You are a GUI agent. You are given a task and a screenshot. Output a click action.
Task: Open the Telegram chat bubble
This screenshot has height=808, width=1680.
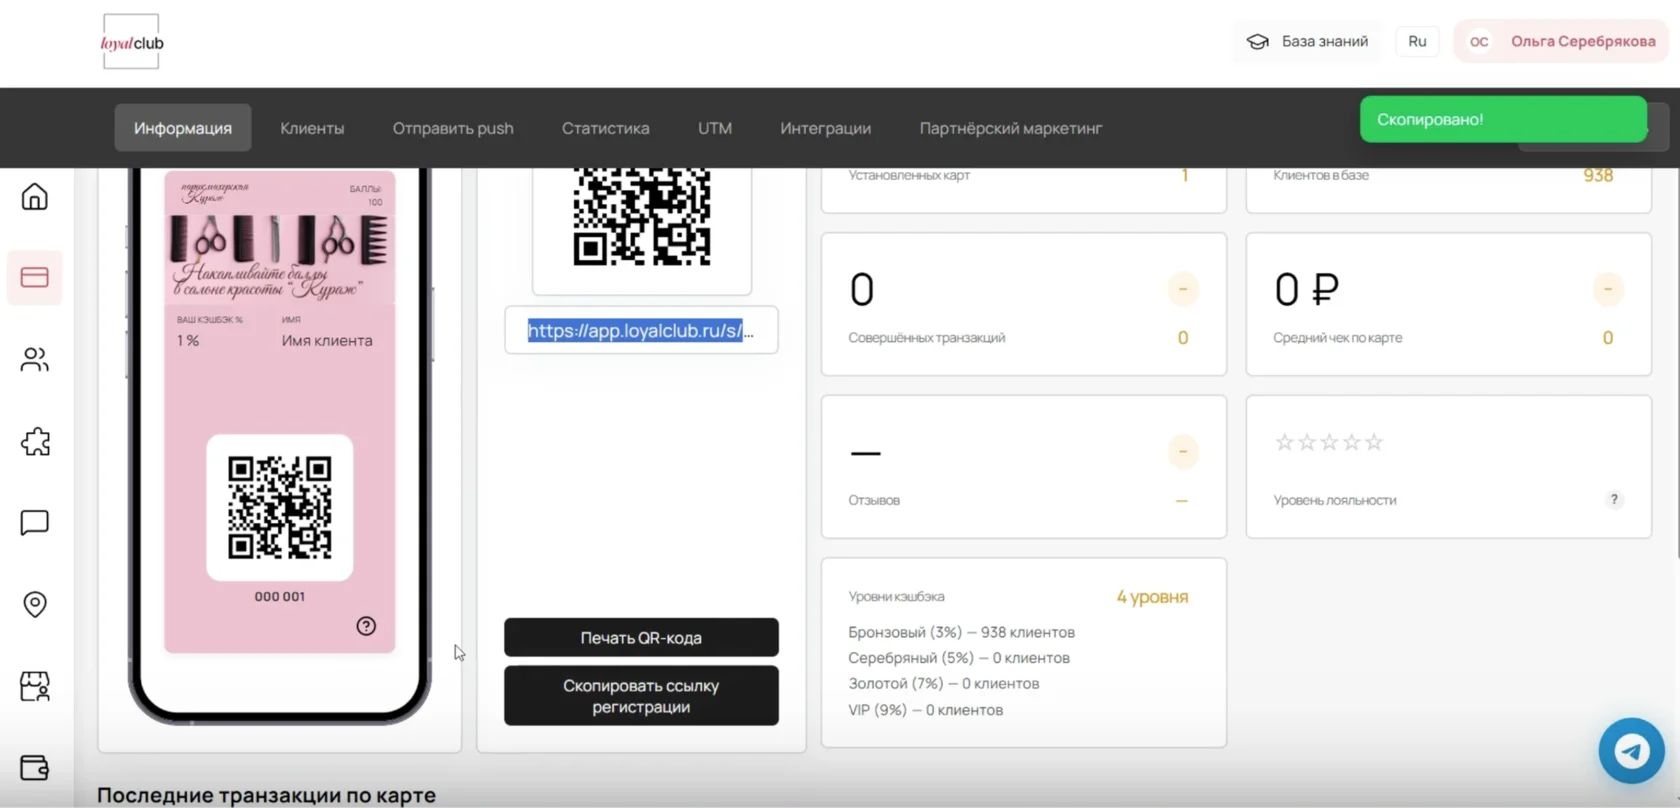1631,750
